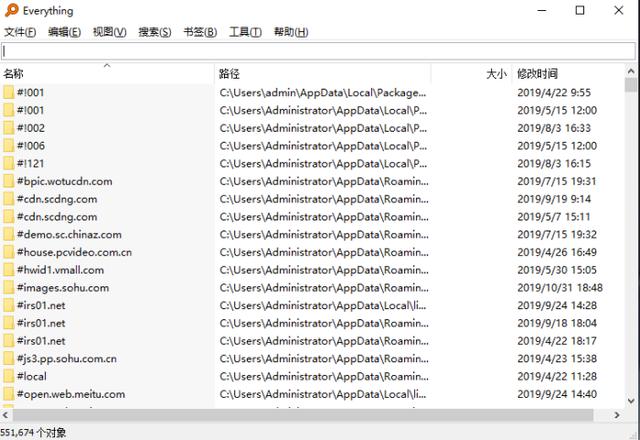Image resolution: width=640 pixels, height=440 pixels.
Task: Select the #local folder name
Action: [32, 376]
